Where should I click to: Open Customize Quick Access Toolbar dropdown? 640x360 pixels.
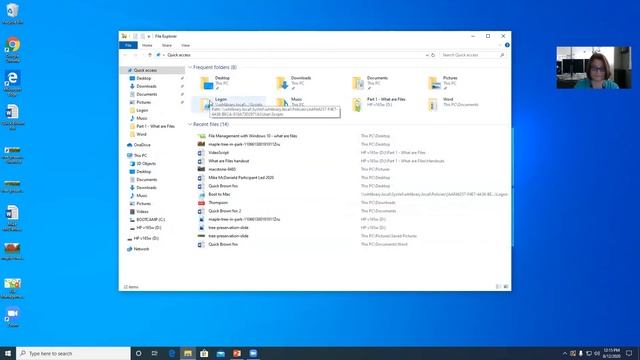(149, 36)
